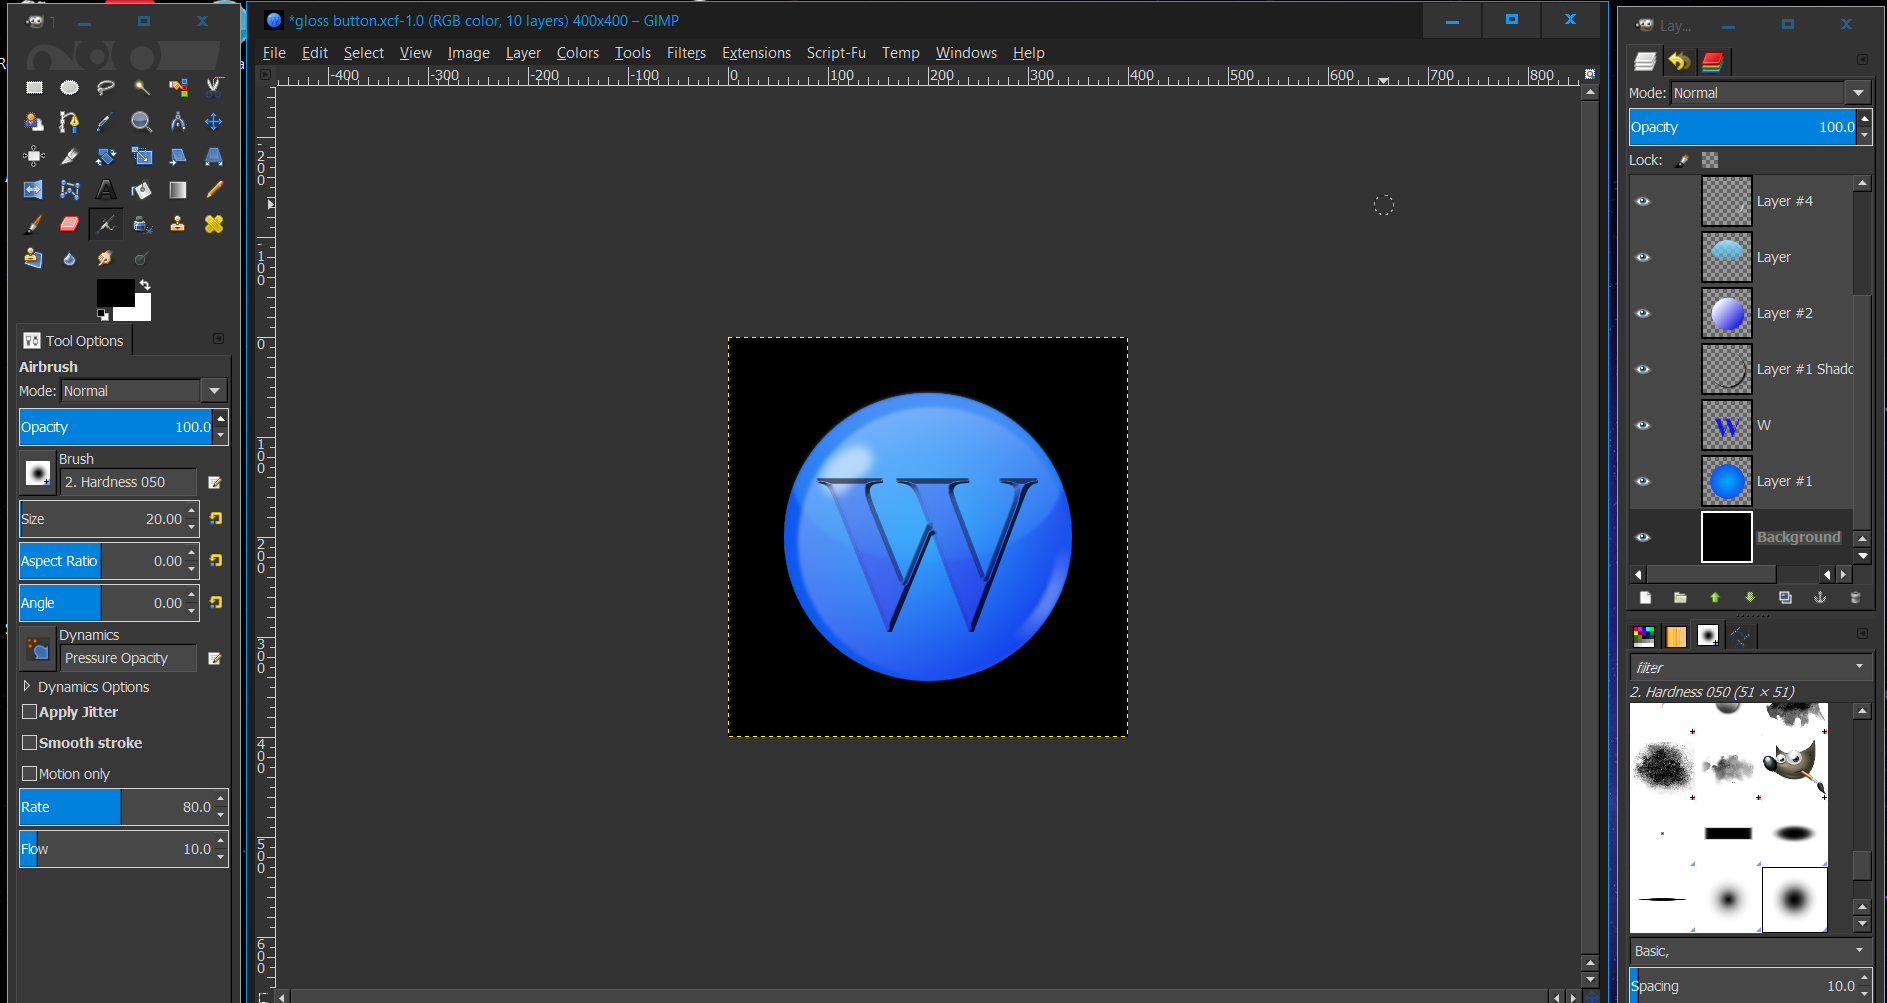Image resolution: width=1887 pixels, height=1003 pixels.
Task: Select the Paintbrush tool
Action: [34, 224]
